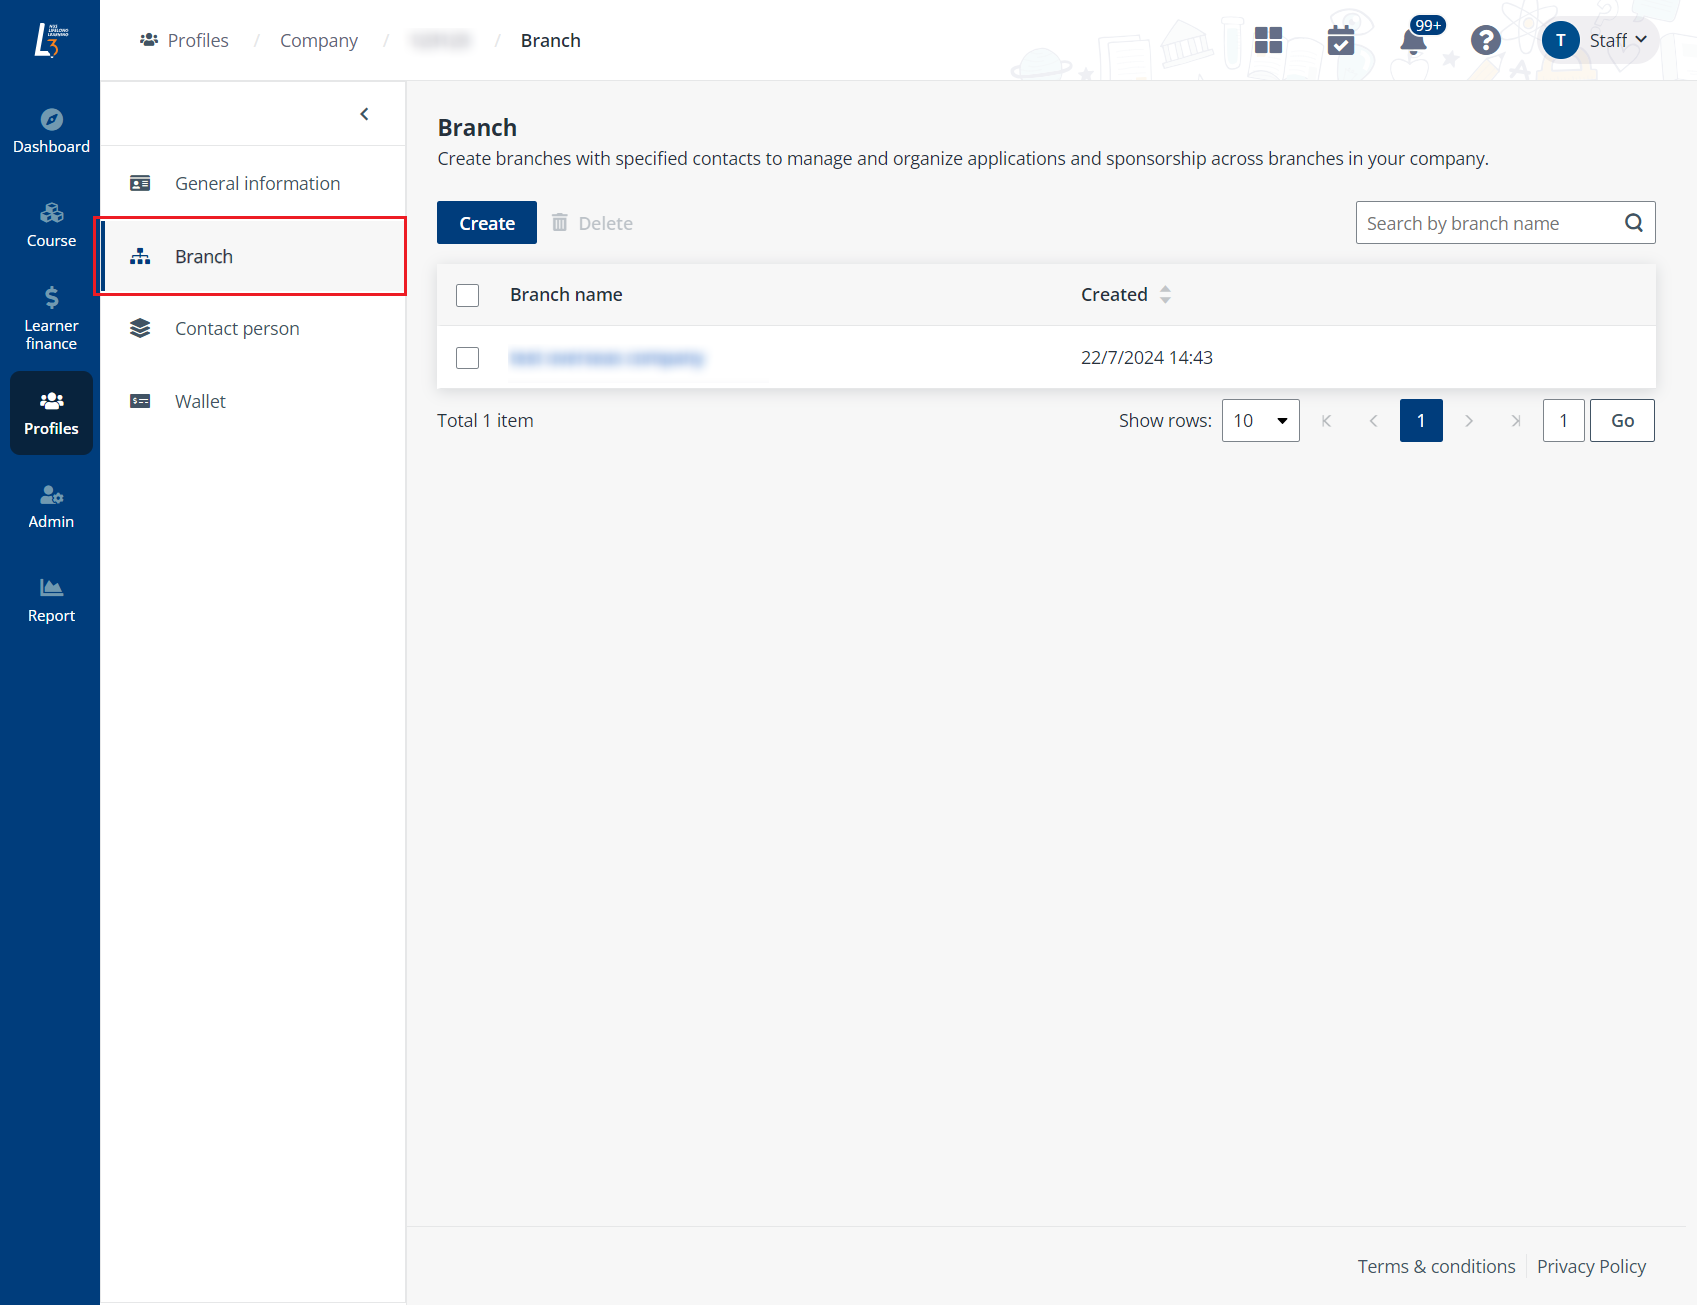1697x1305 pixels.
Task: Click the Admin sidebar icon
Action: point(51,505)
